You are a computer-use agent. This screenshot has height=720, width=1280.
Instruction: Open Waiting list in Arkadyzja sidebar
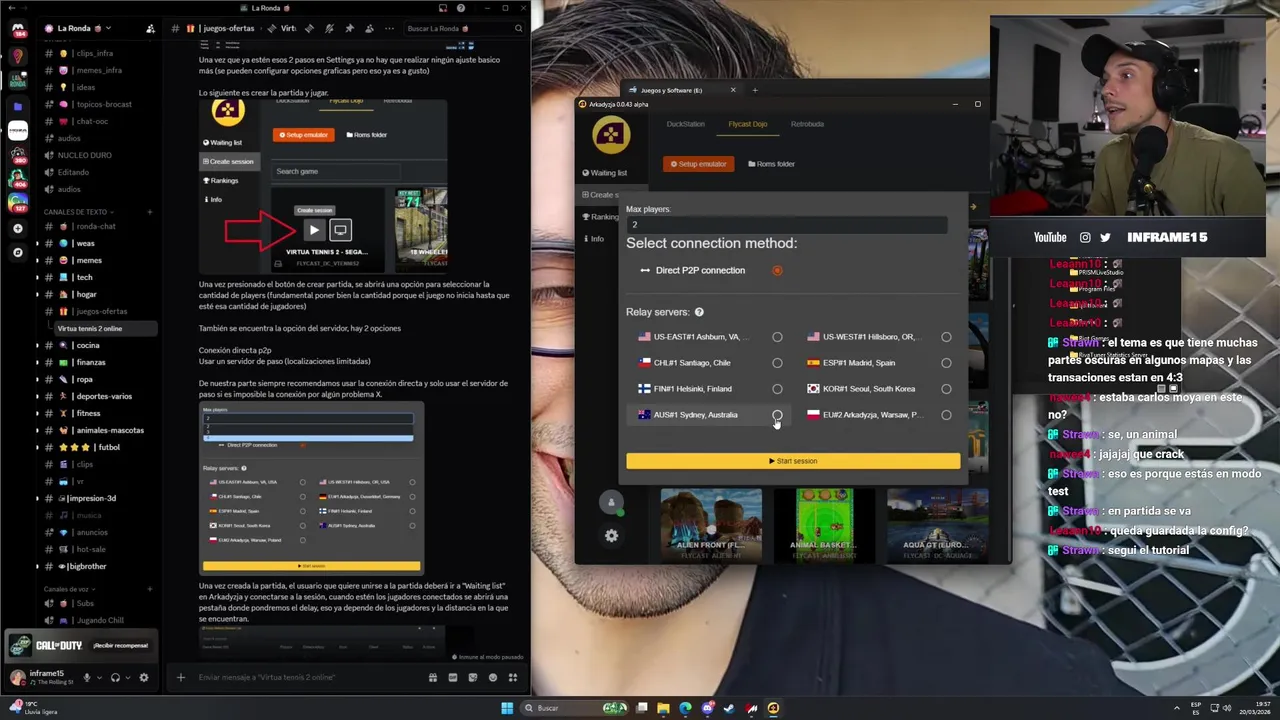click(x=604, y=173)
